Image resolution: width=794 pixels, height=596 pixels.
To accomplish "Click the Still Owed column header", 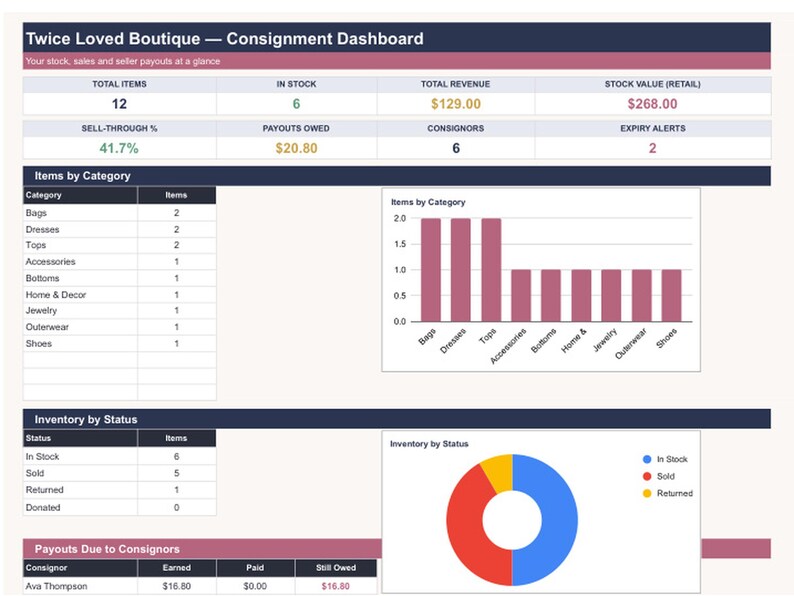I will coord(336,568).
